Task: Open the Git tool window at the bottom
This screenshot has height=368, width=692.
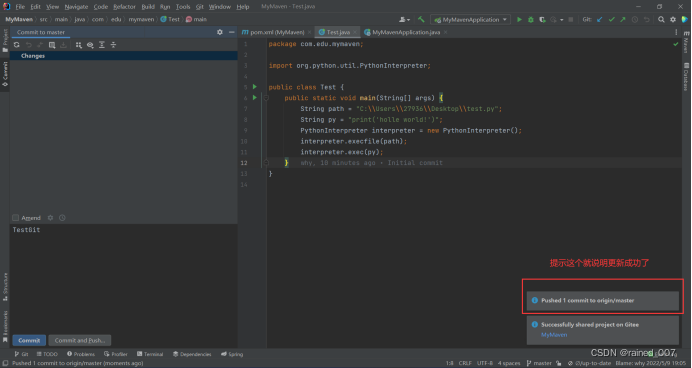Action: (x=21, y=354)
